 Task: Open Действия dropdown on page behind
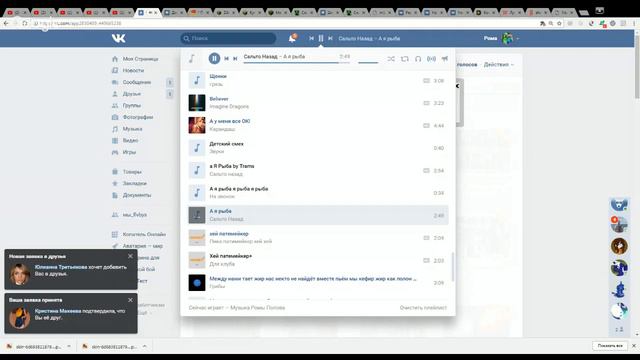(498, 64)
